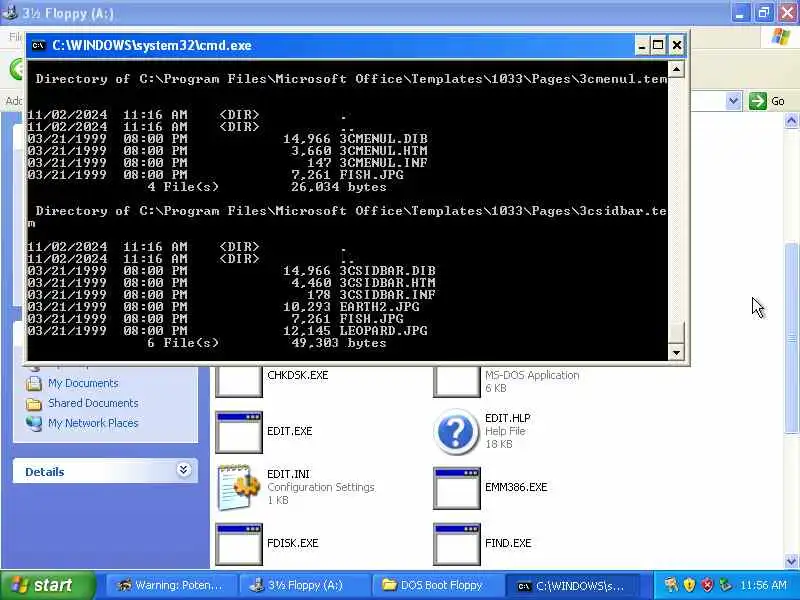
Task: Click the red shield alert tray icon
Action: (x=707, y=585)
